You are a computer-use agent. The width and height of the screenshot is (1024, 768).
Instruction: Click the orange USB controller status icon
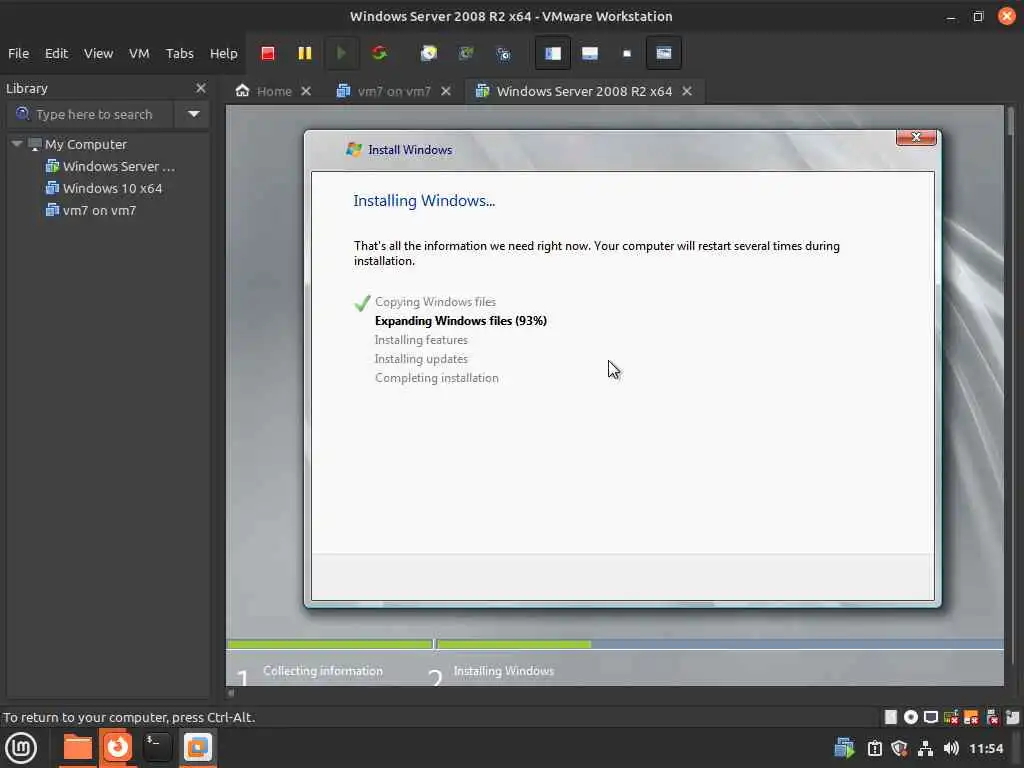click(971, 717)
